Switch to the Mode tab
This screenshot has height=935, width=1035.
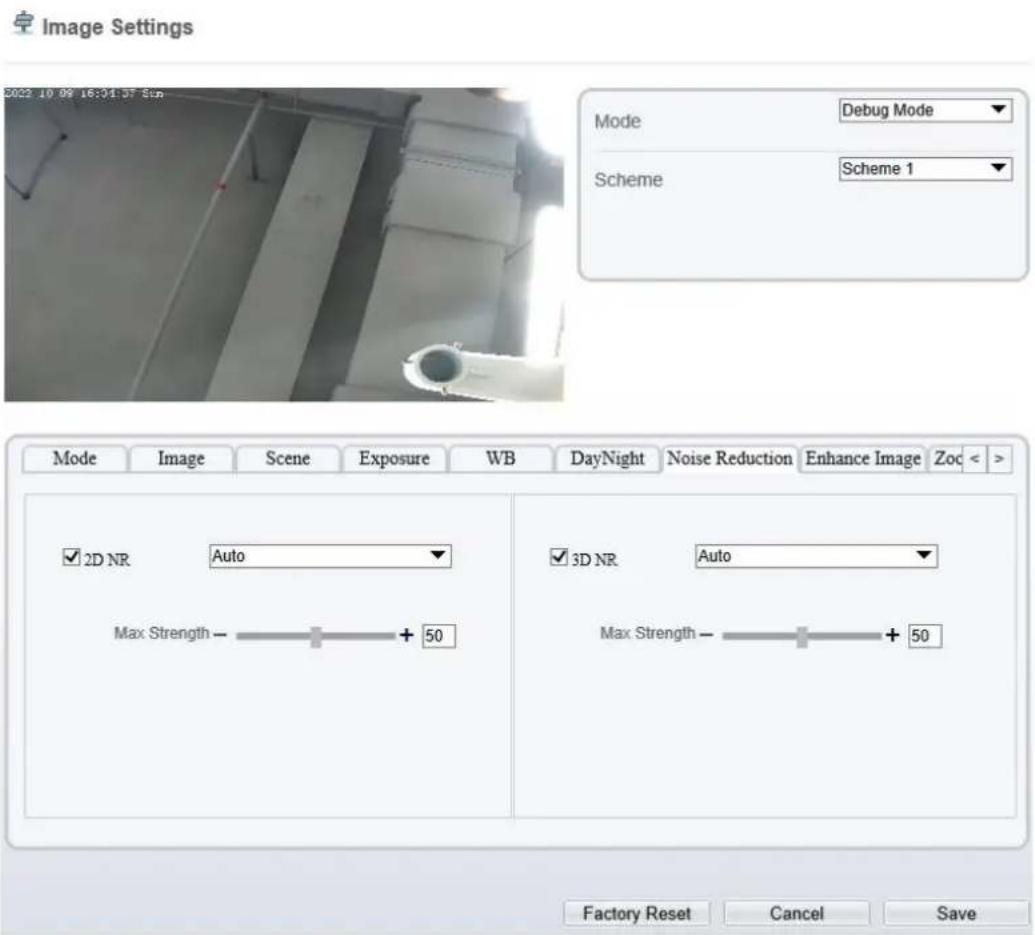pyautogui.click(x=75, y=459)
